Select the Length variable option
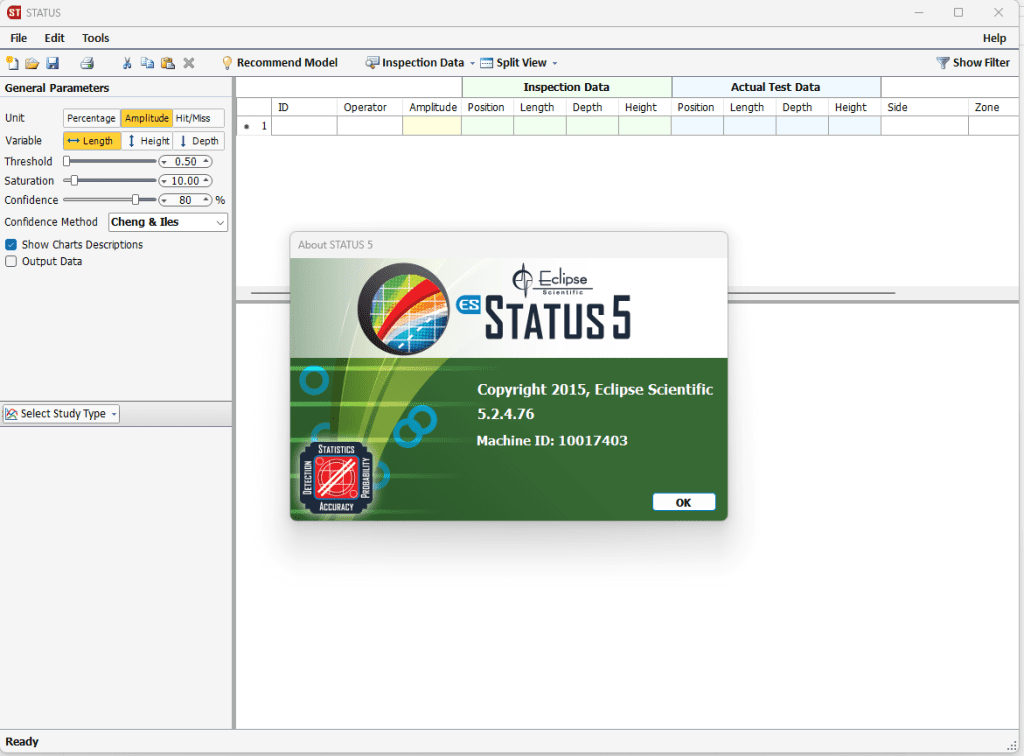The height and width of the screenshot is (756, 1024). coord(91,141)
